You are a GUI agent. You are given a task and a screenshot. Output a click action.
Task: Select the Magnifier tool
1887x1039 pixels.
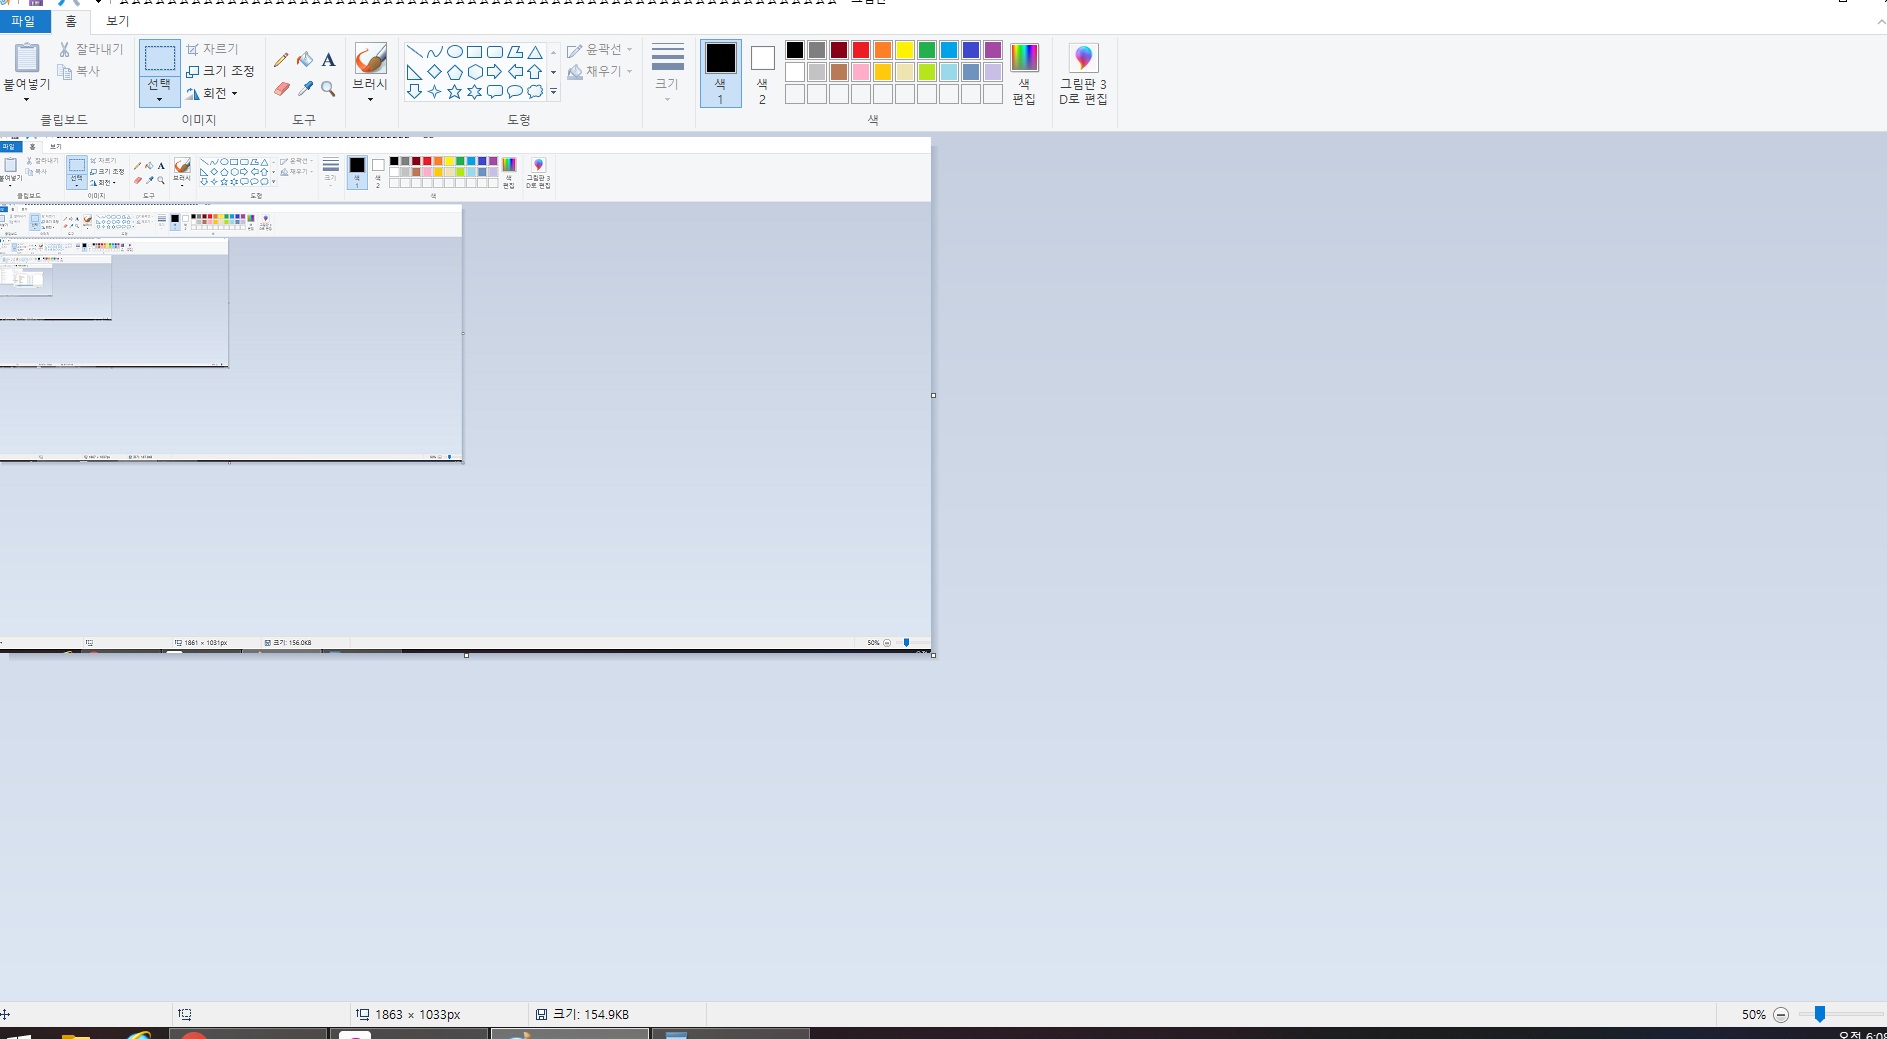click(x=328, y=89)
